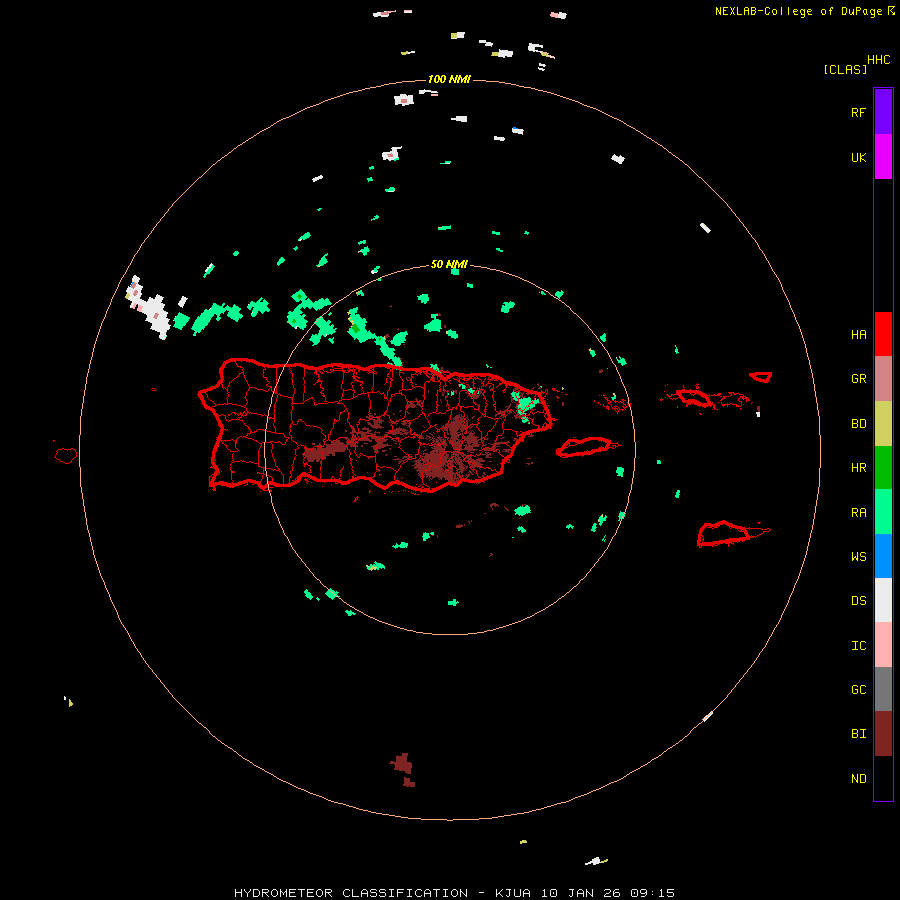
Task: Click the GC legend label
Action: [858, 690]
